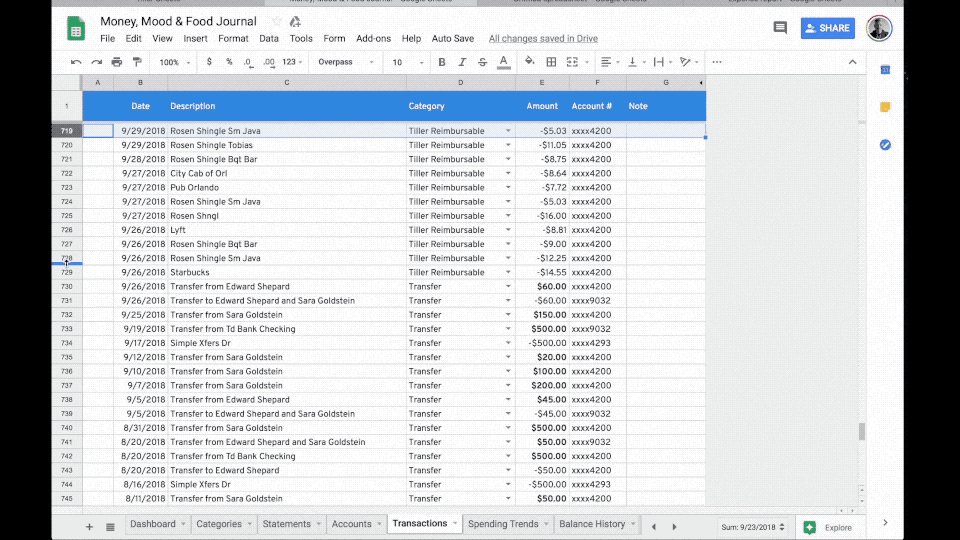Viewport: 960px width, 540px height.
Task: Click the Explore button
Action: [x=828, y=527]
